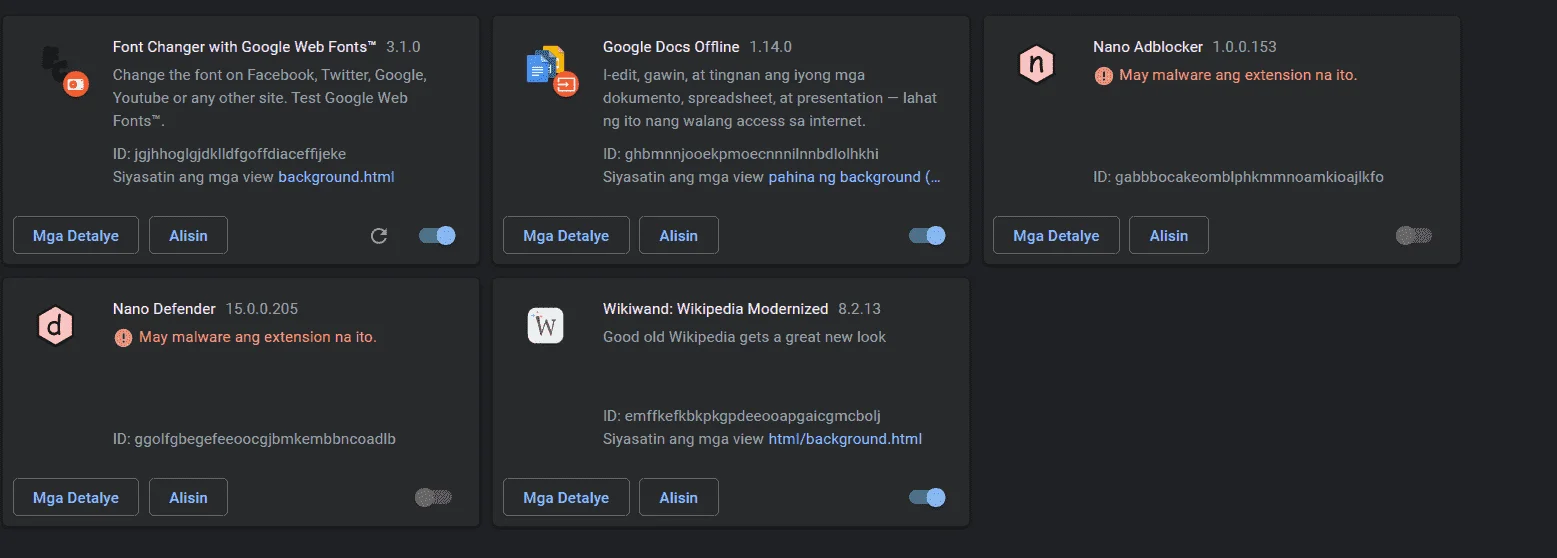Click the Nano Defender malware warning icon
The width and height of the screenshot is (1557, 558).
click(123, 337)
